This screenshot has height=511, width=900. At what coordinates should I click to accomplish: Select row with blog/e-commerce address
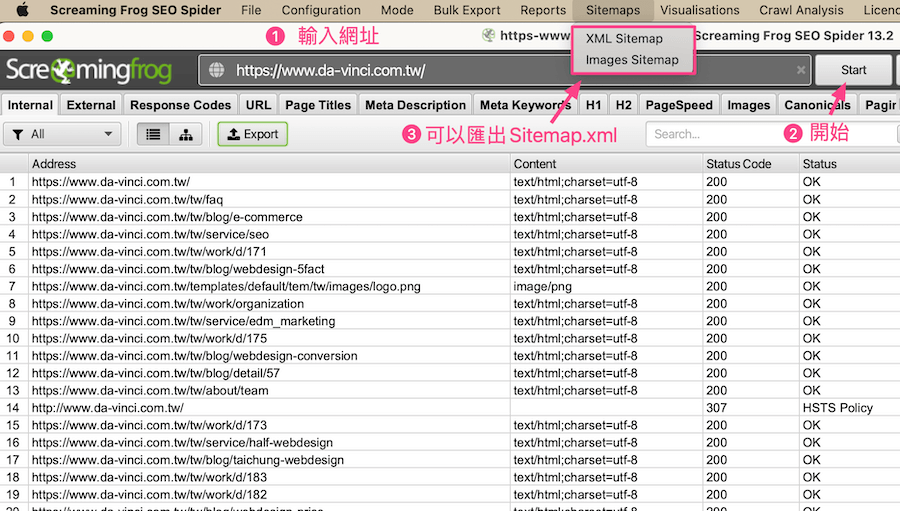[450, 216]
